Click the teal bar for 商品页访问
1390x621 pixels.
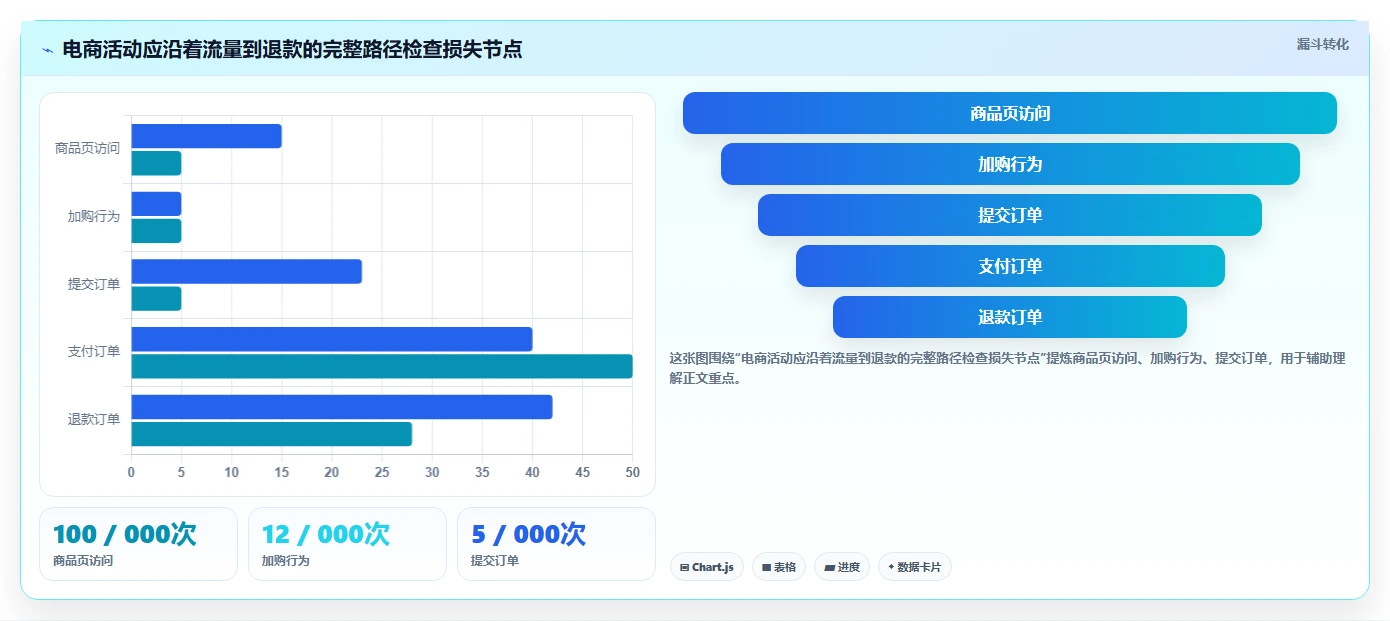[156, 163]
